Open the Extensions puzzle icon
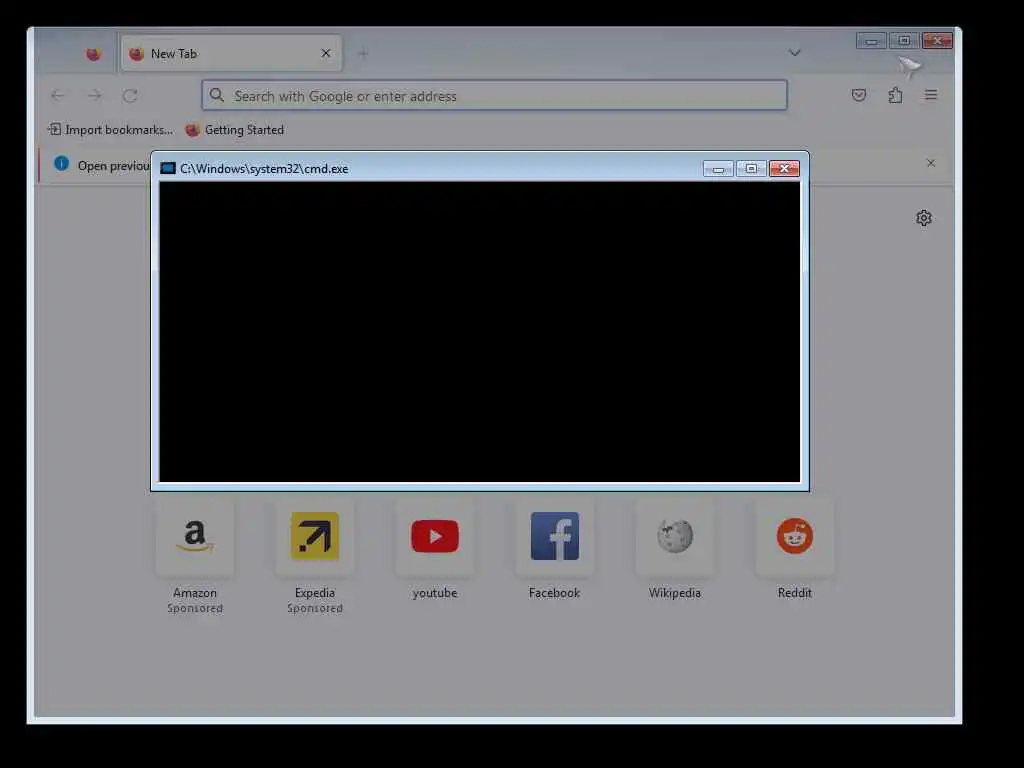The height and width of the screenshot is (768, 1024). [895, 95]
